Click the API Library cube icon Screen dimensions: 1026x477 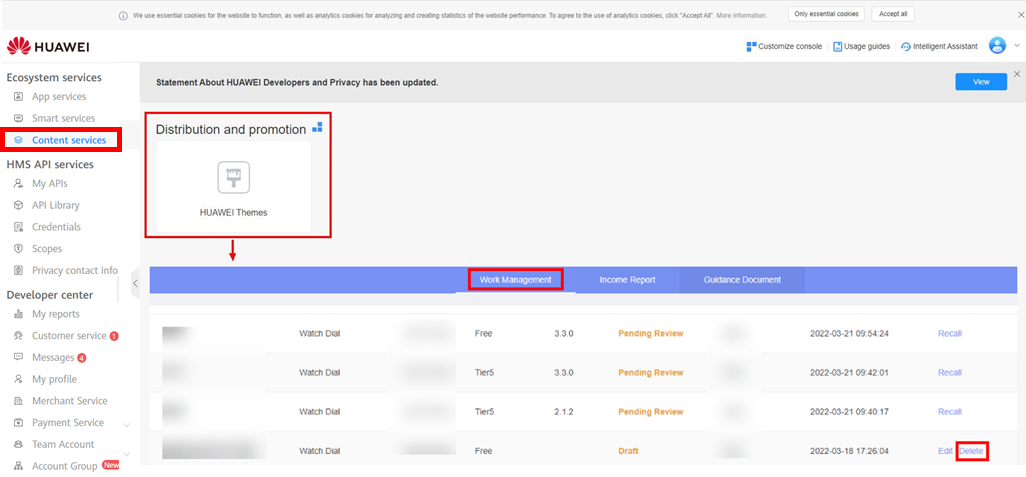pyautogui.click(x=18, y=205)
